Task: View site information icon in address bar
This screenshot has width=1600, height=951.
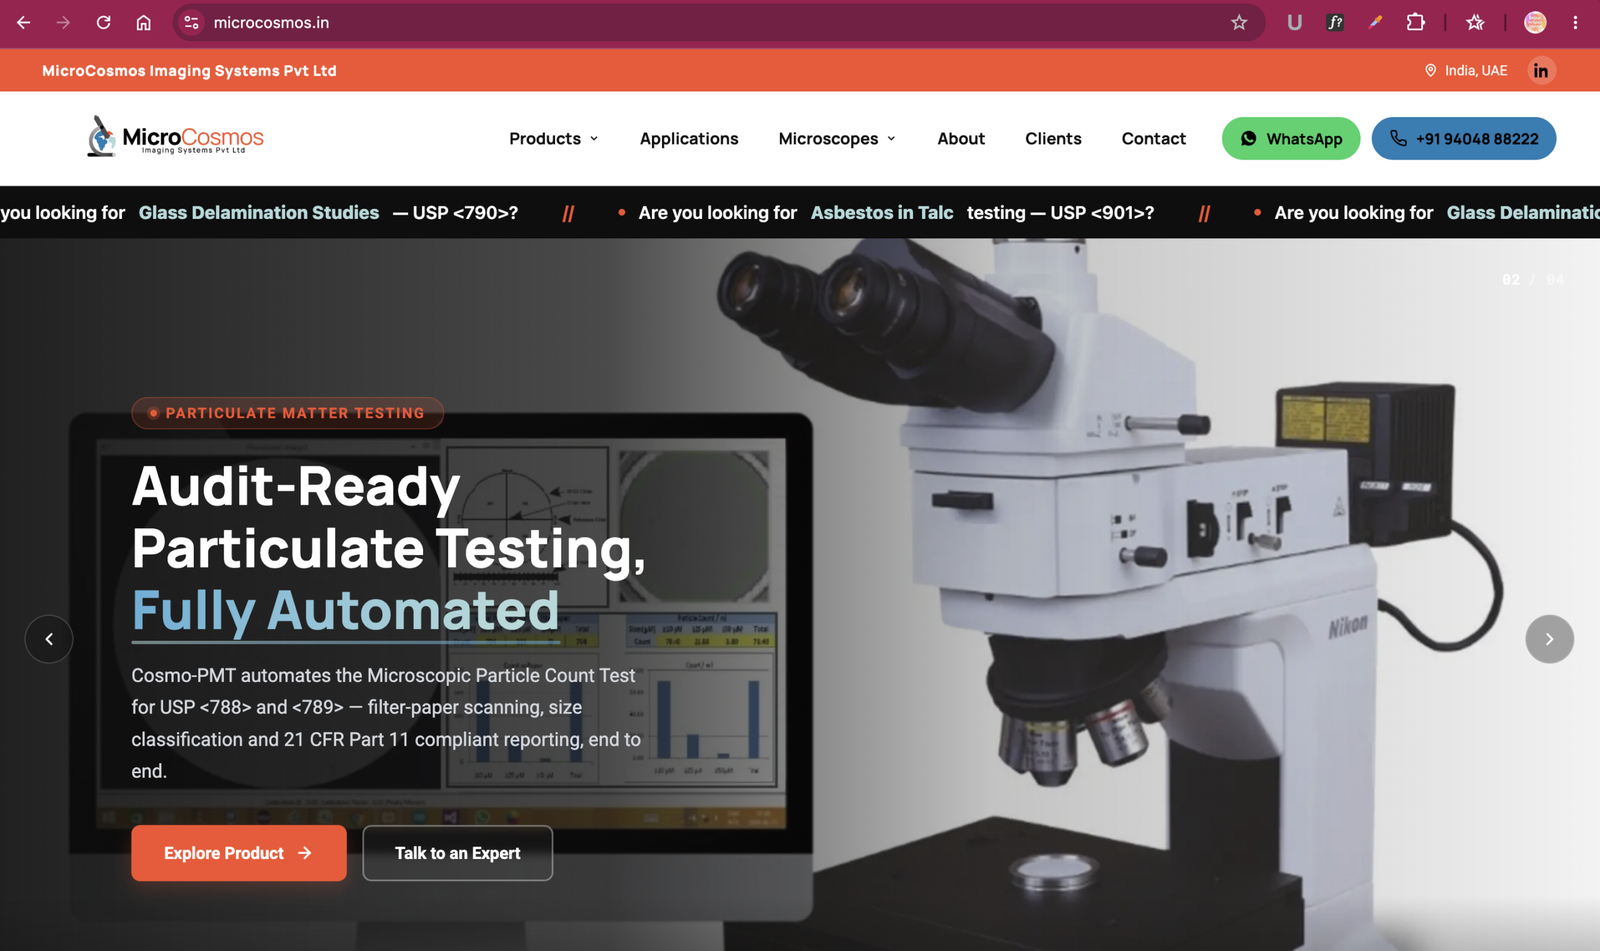Action: (191, 22)
